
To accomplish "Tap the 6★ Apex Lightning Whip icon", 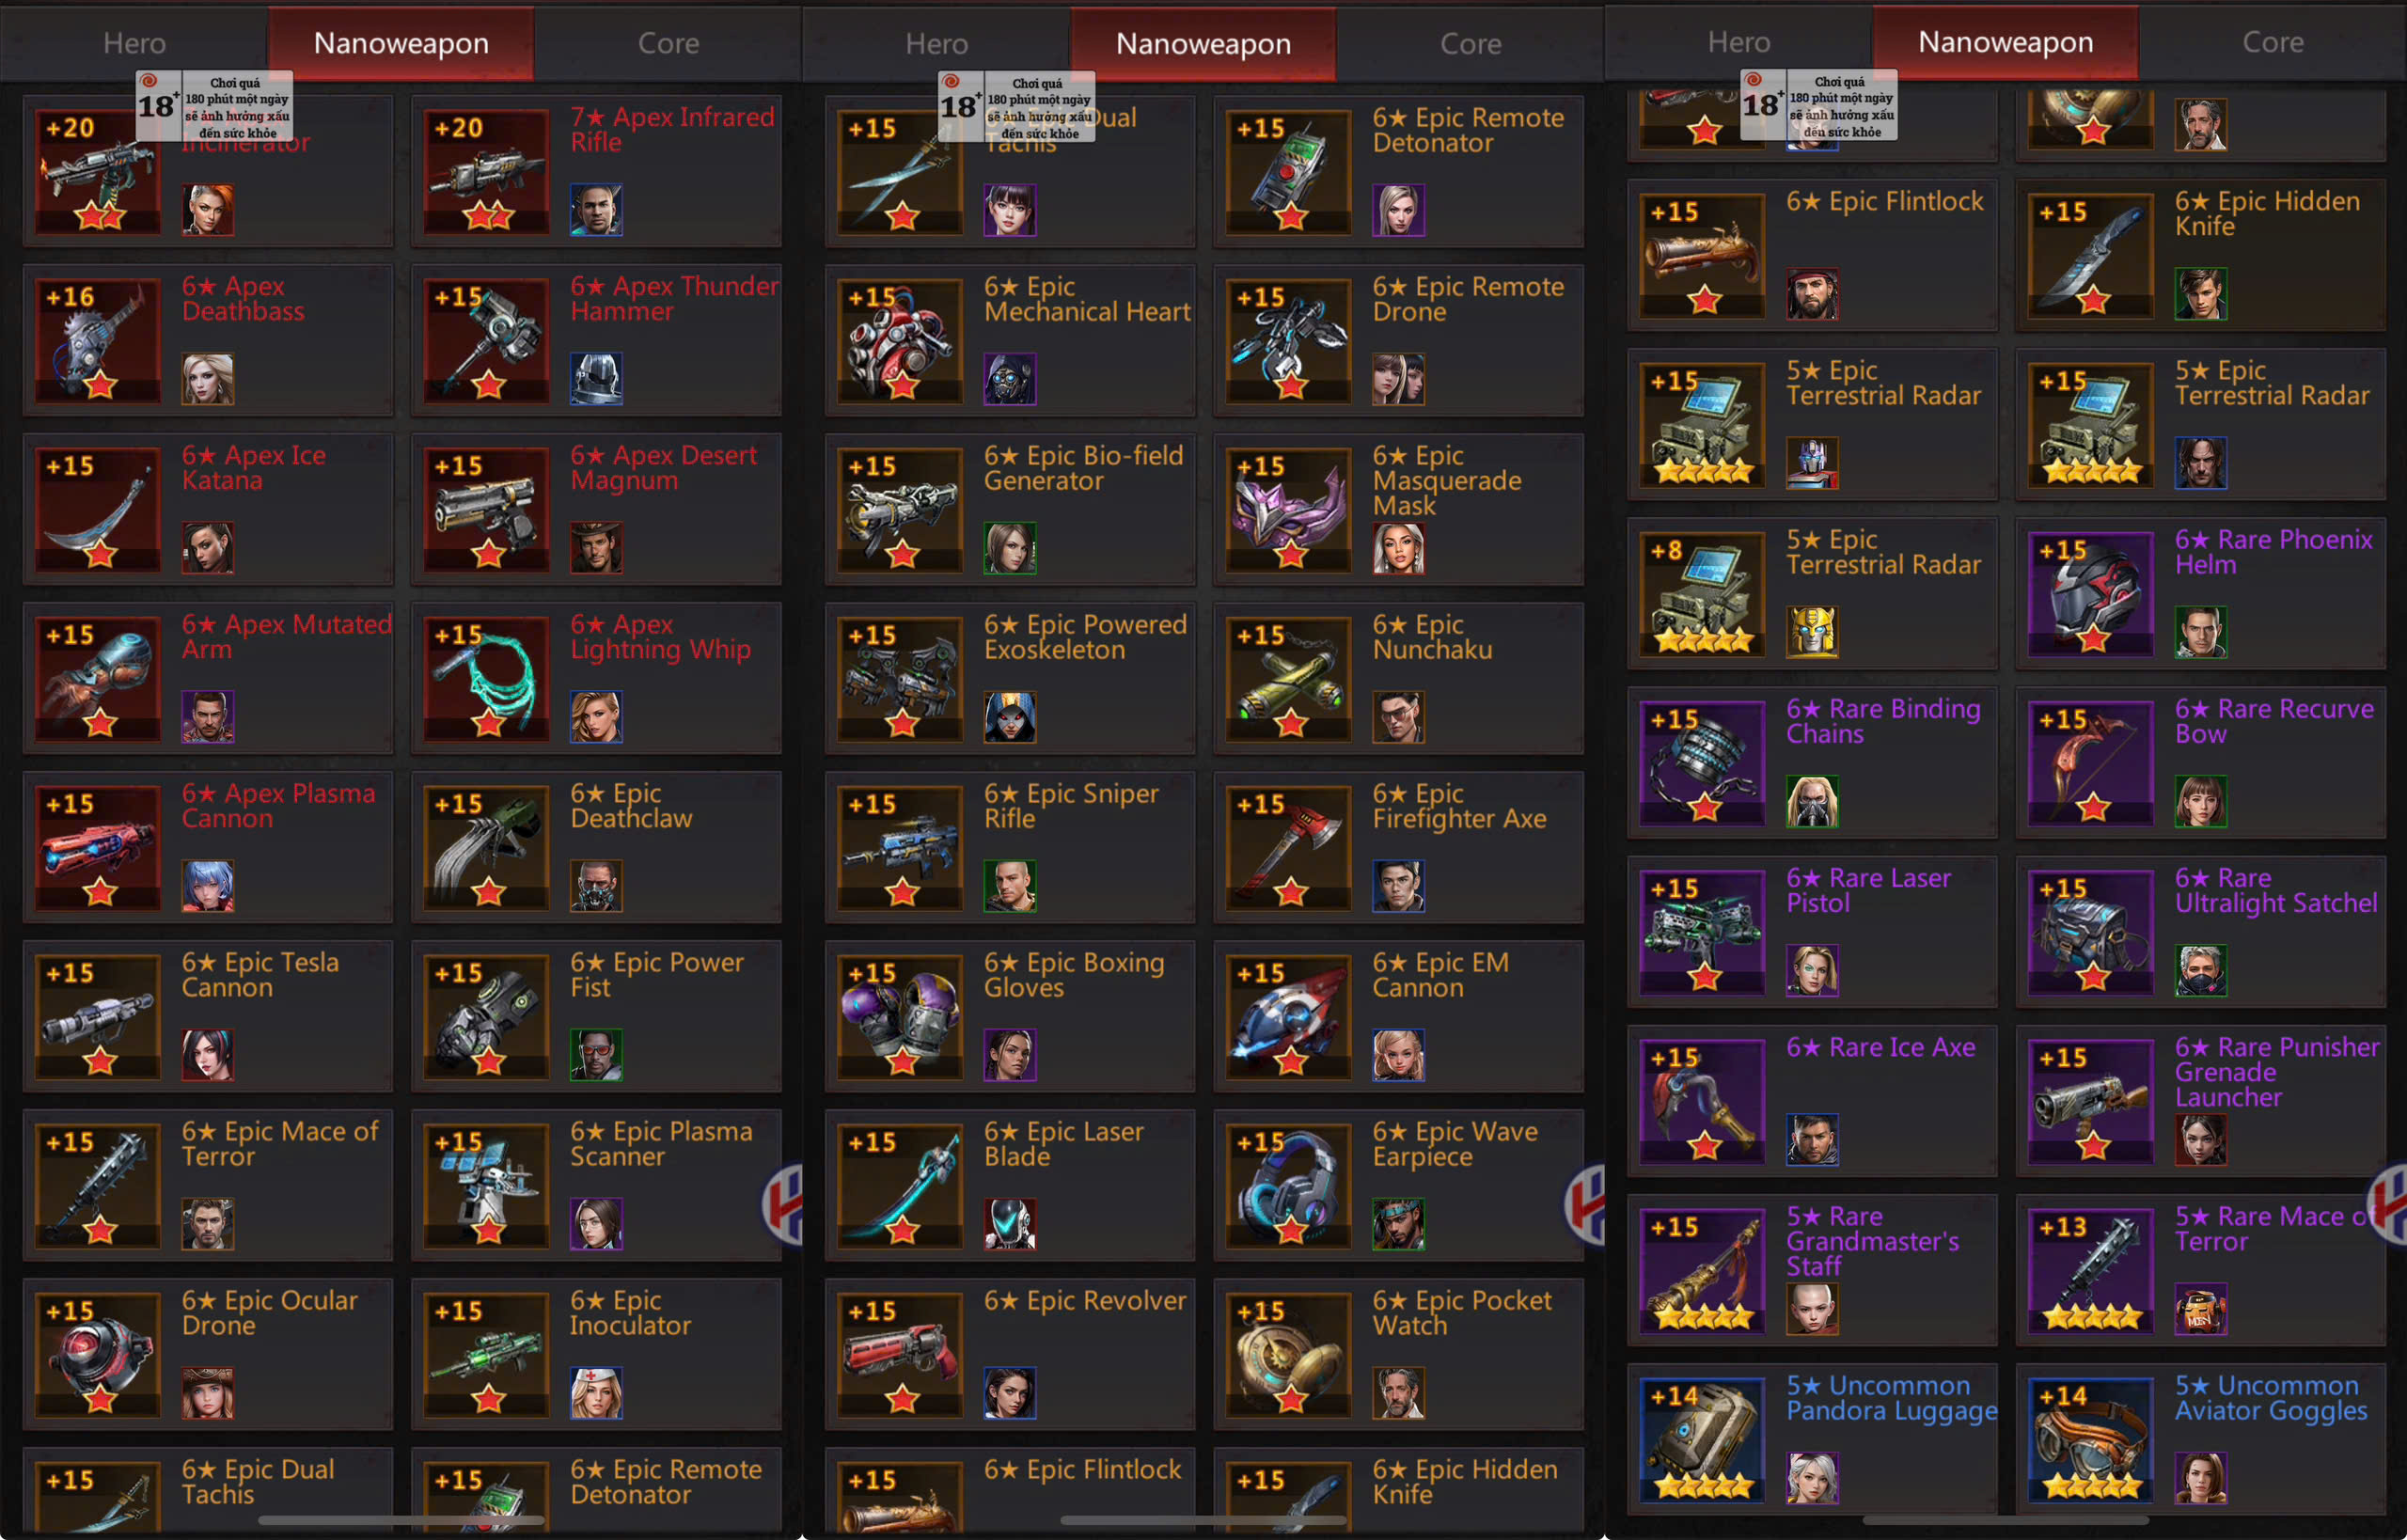I will 486,679.
